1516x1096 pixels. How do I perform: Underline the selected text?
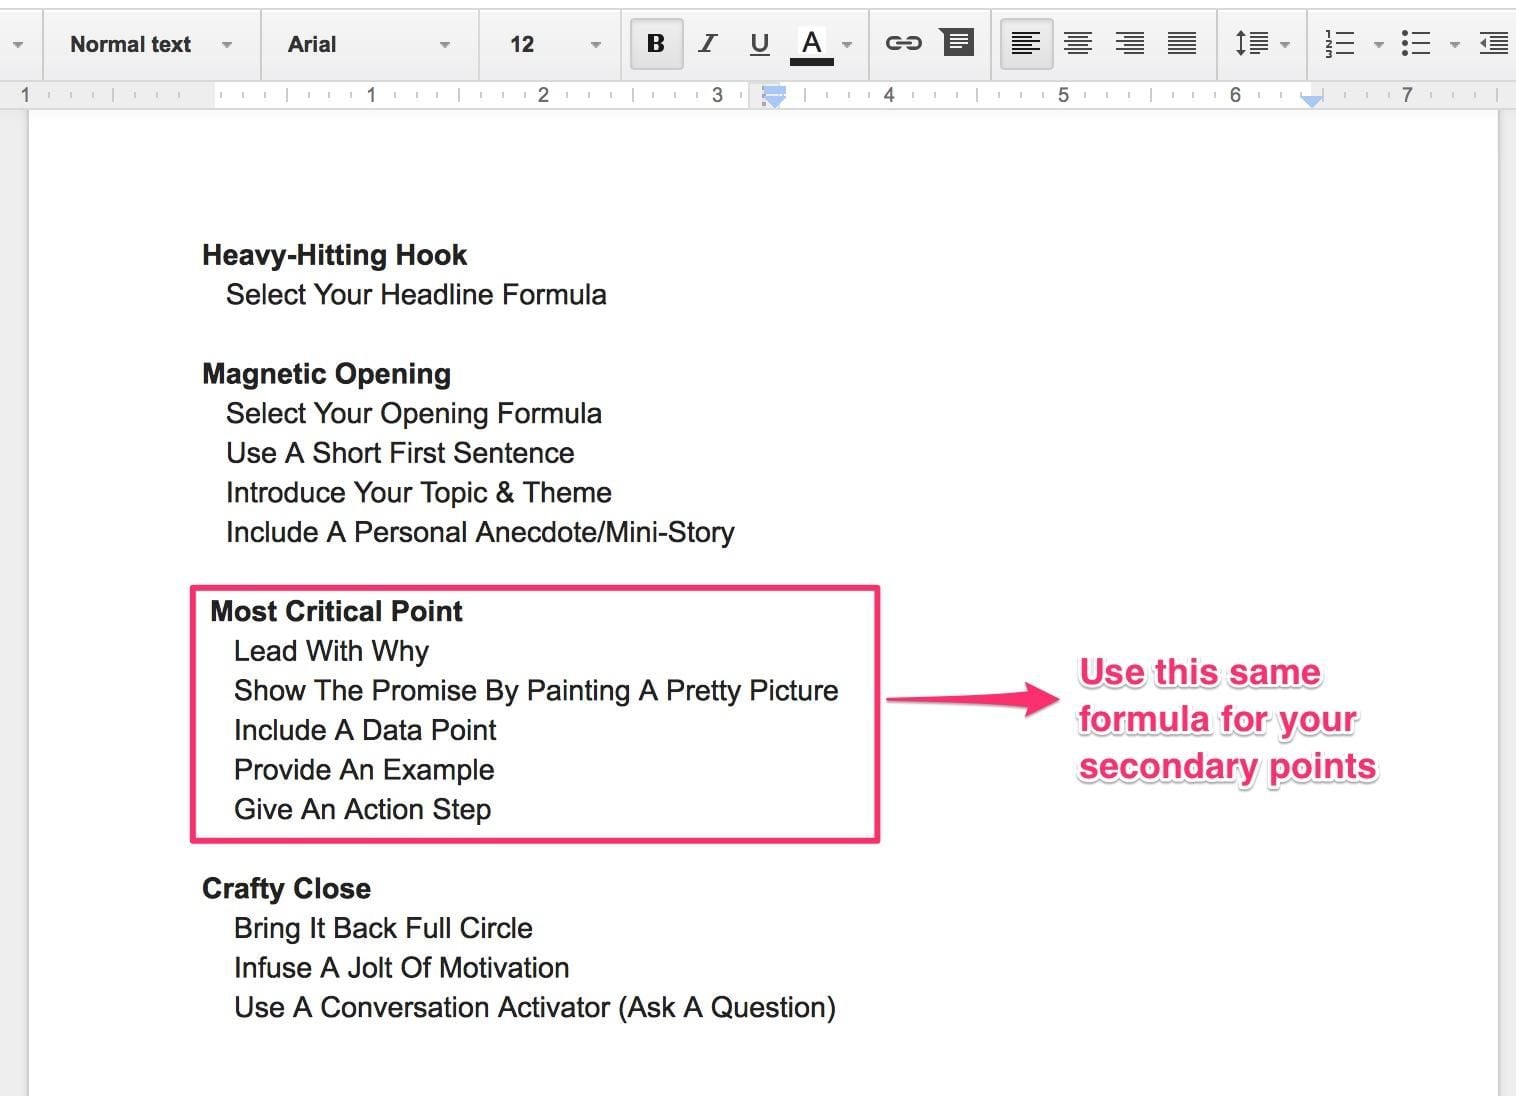(x=759, y=43)
